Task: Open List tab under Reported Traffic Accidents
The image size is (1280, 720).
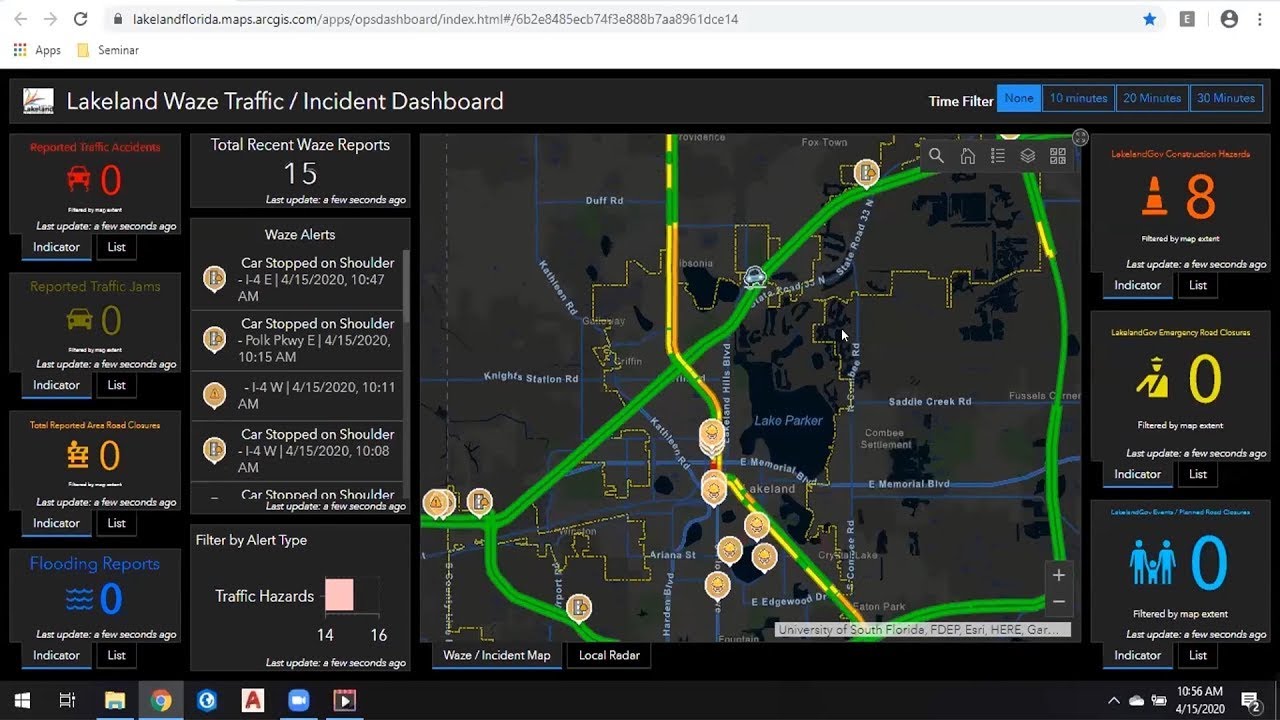Action: click(x=117, y=247)
